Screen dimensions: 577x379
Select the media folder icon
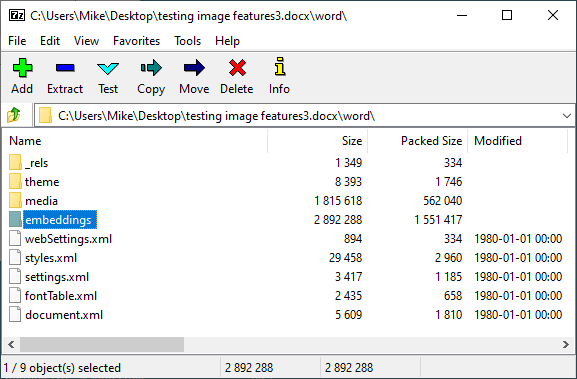click(15, 201)
